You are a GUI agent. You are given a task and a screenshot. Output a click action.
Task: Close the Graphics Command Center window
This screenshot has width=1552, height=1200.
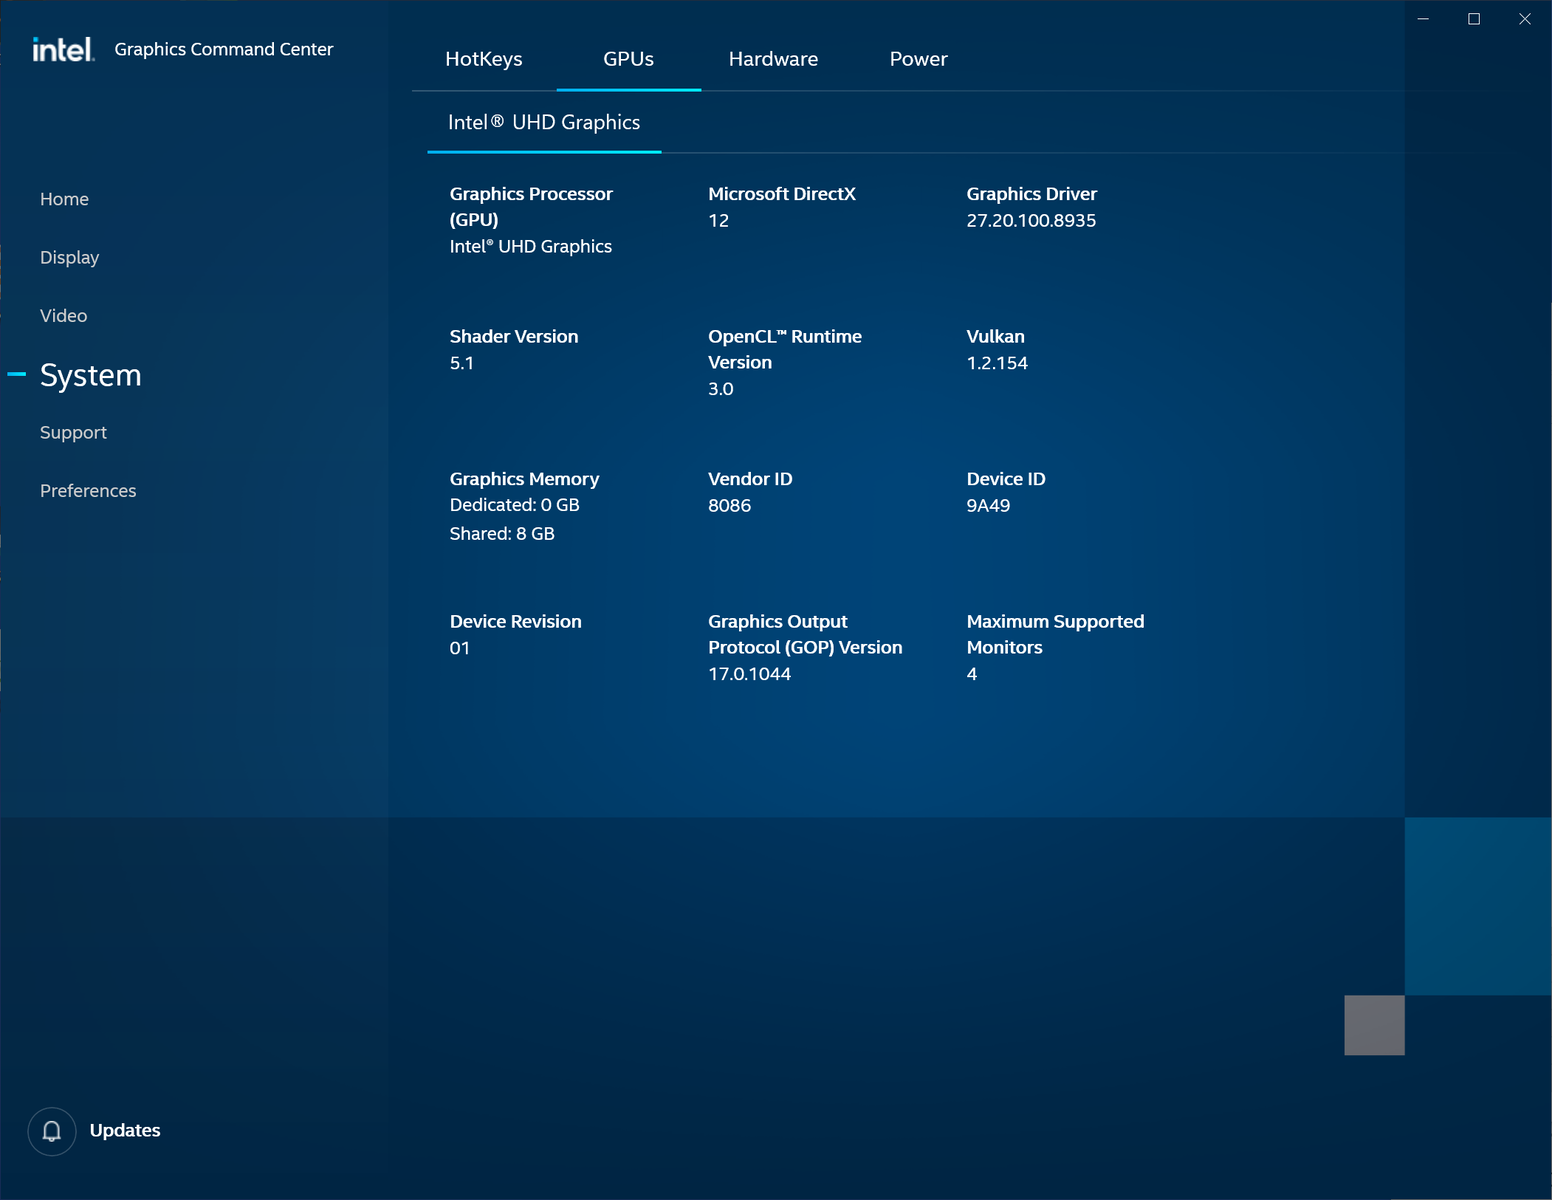click(1525, 19)
